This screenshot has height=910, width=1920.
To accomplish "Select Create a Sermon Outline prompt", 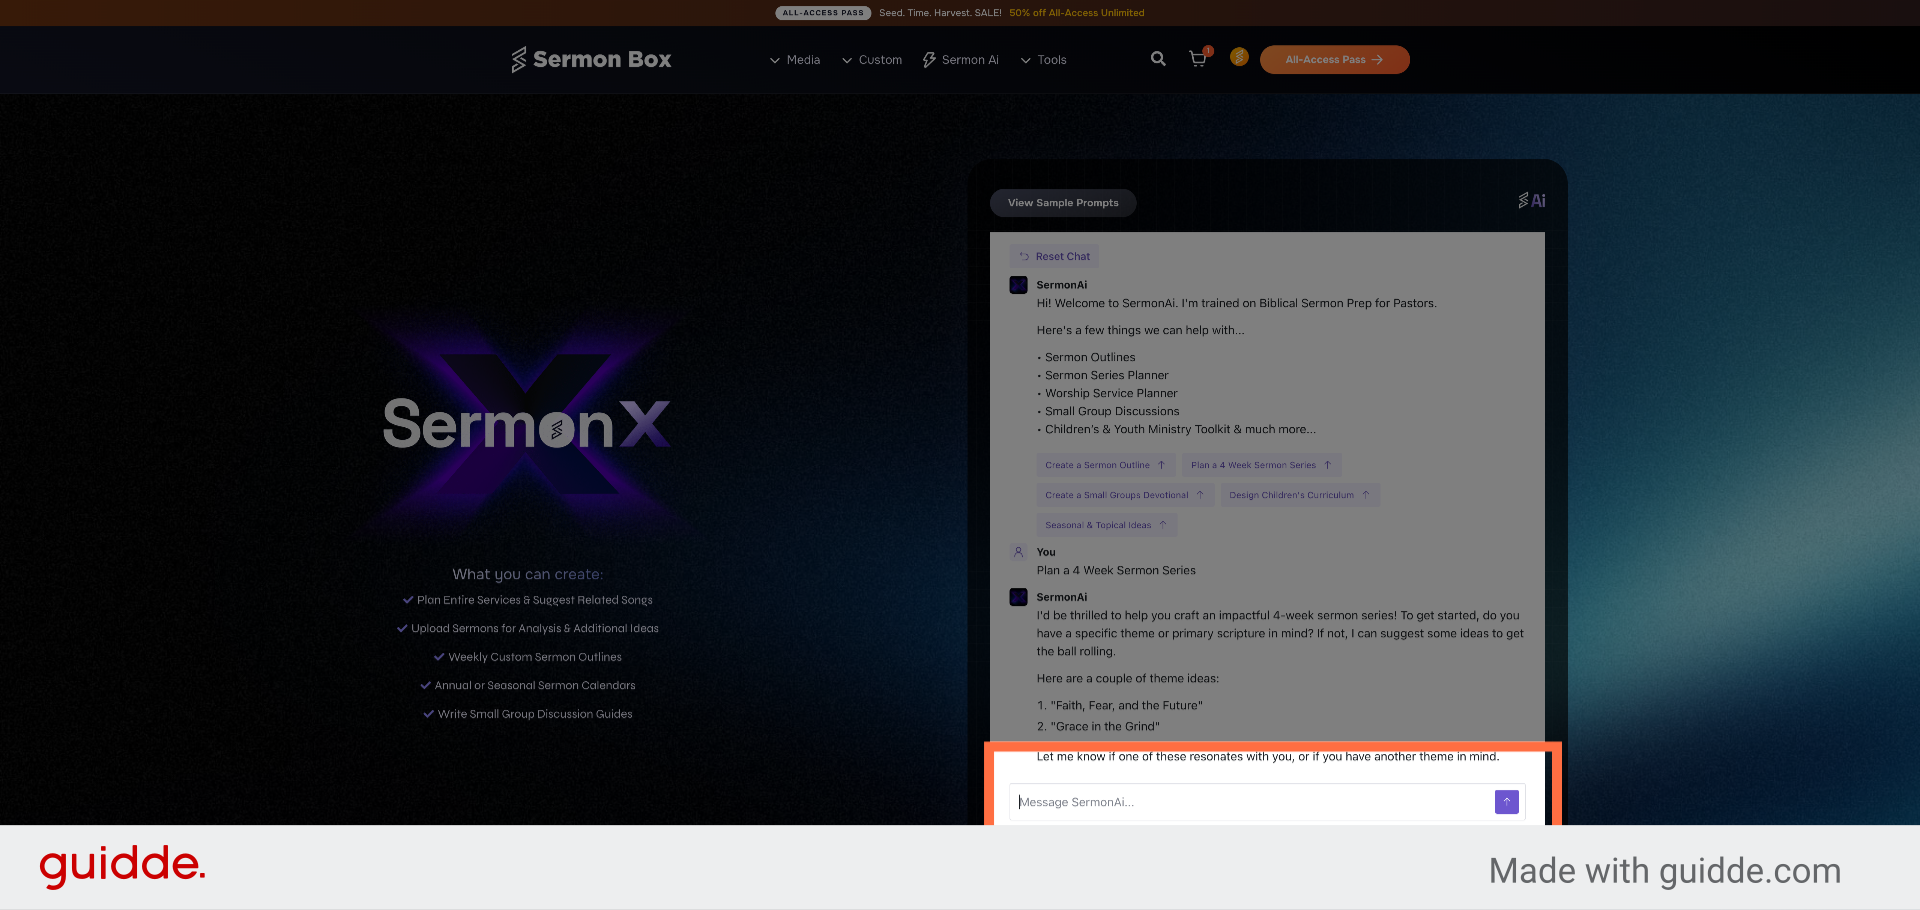I will pos(1106,465).
